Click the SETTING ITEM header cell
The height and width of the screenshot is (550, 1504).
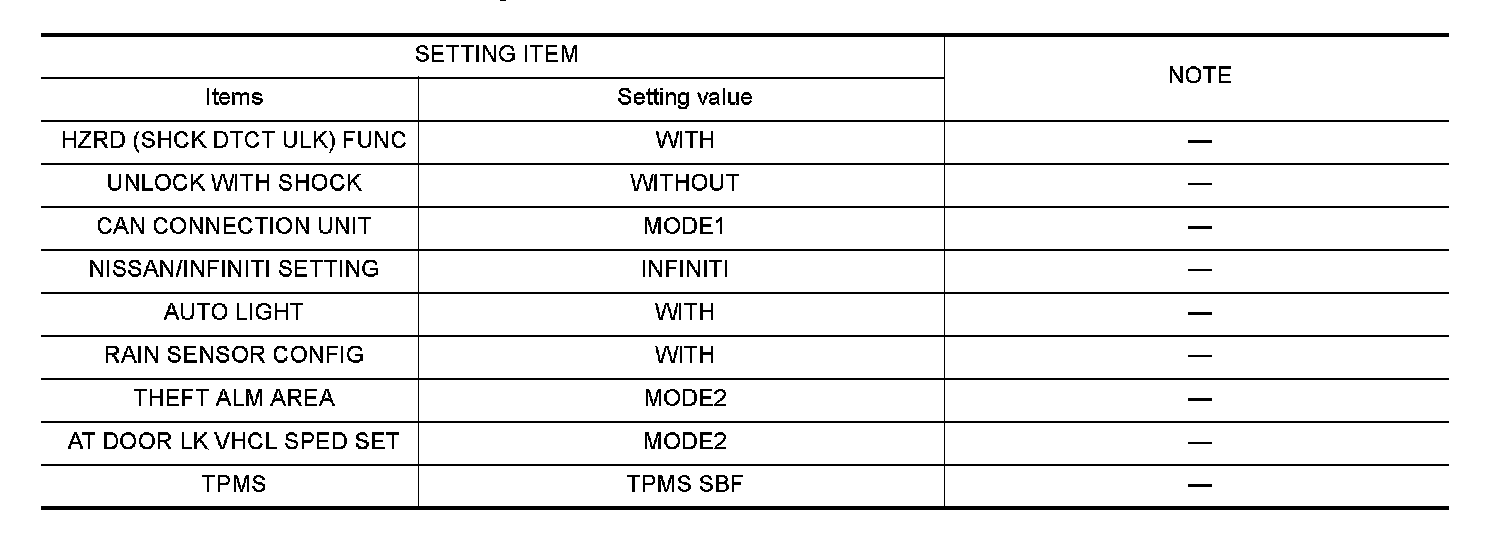coord(496,54)
